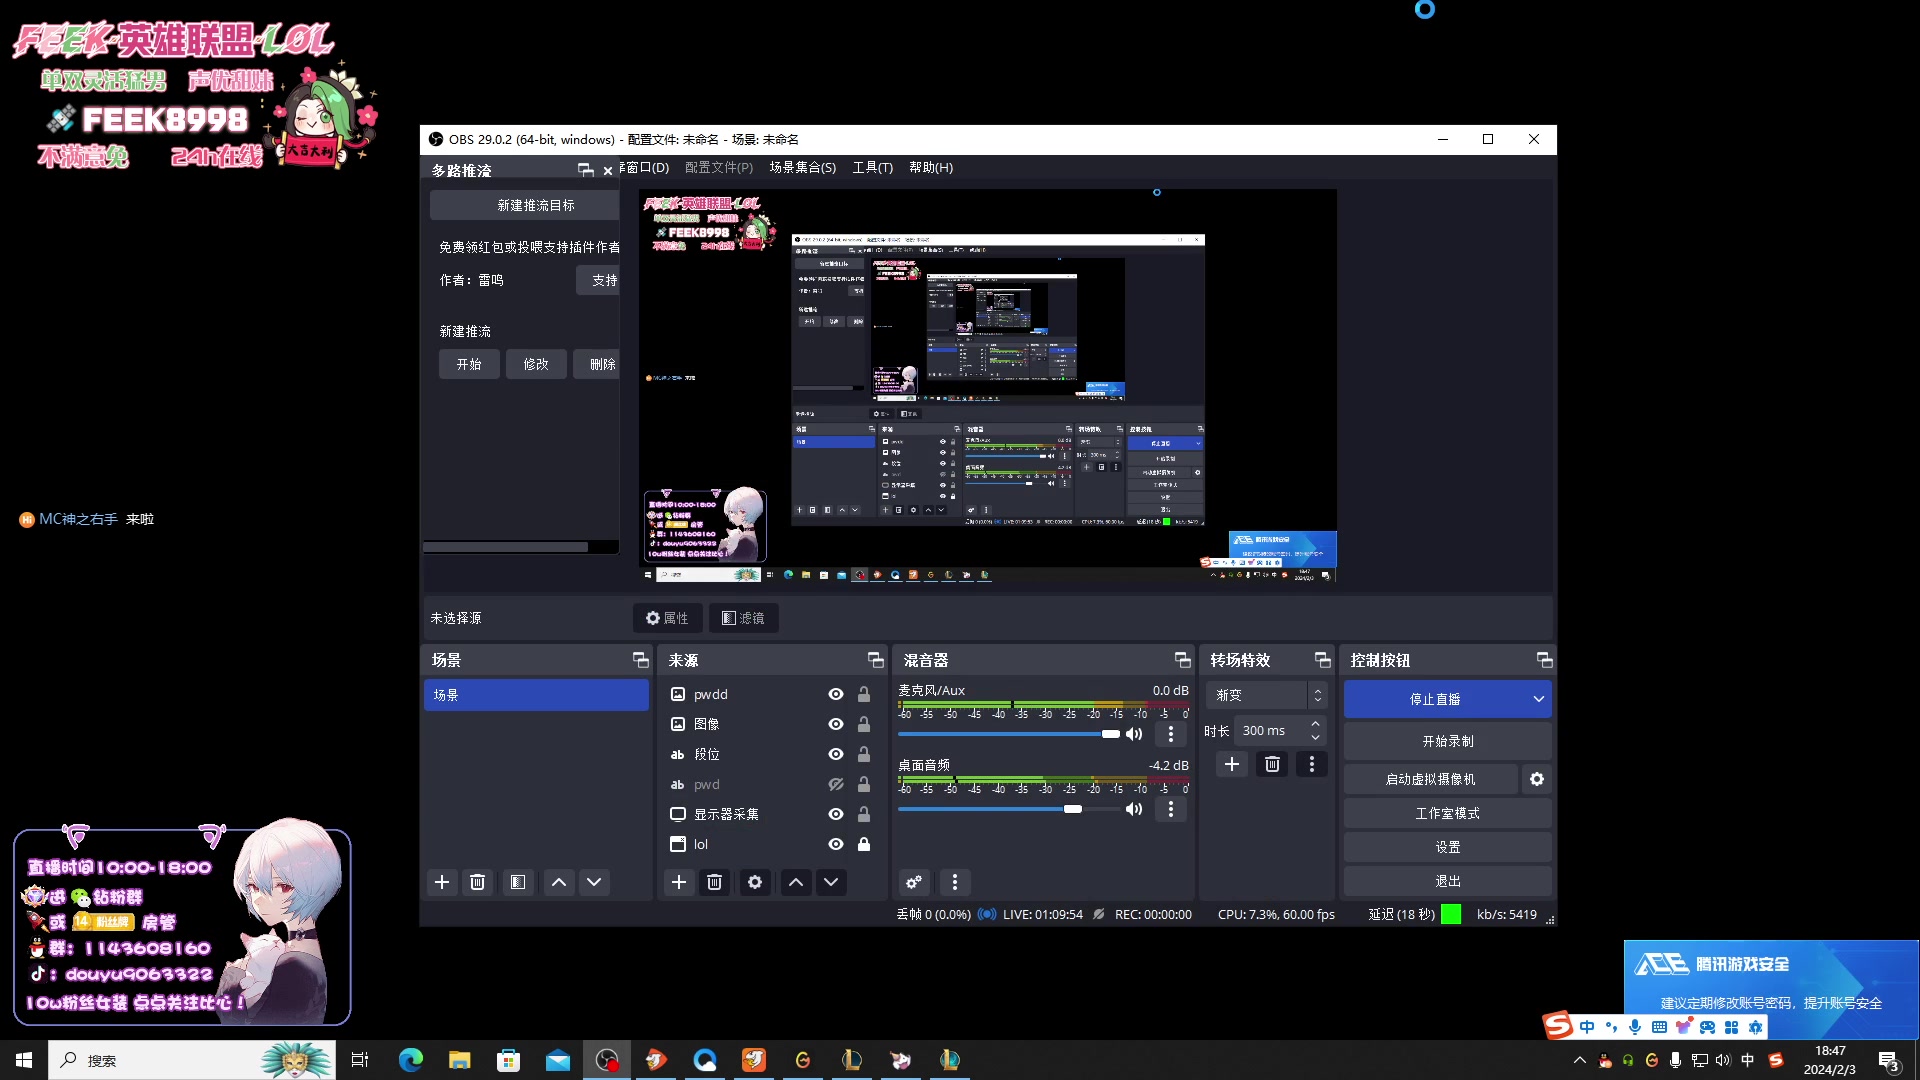Move source up in Sources panel
Viewport: 1920px width, 1080px height.
point(796,882)
